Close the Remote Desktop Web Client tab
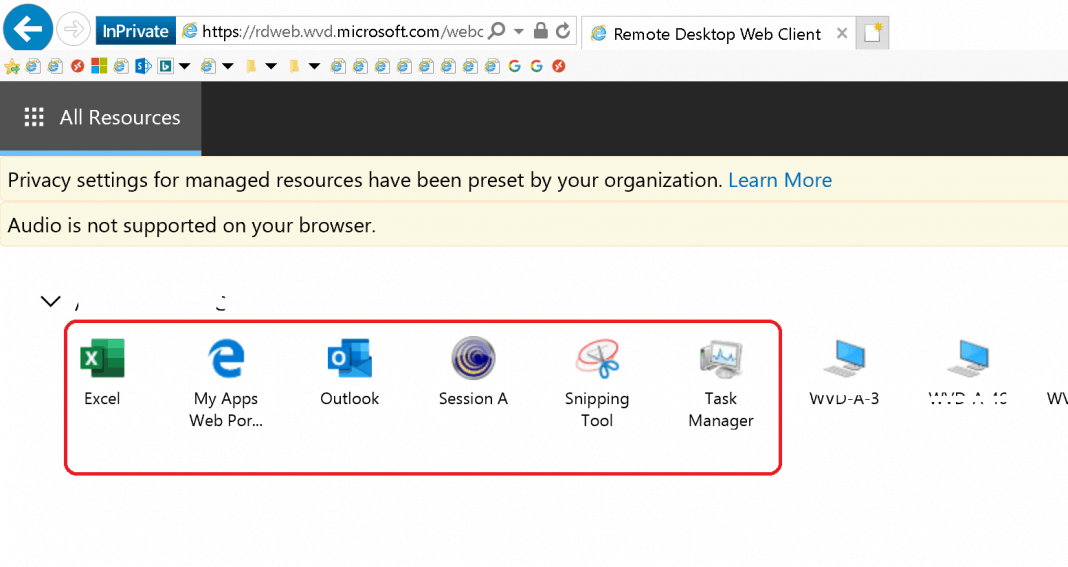 (x=842, y=33)
